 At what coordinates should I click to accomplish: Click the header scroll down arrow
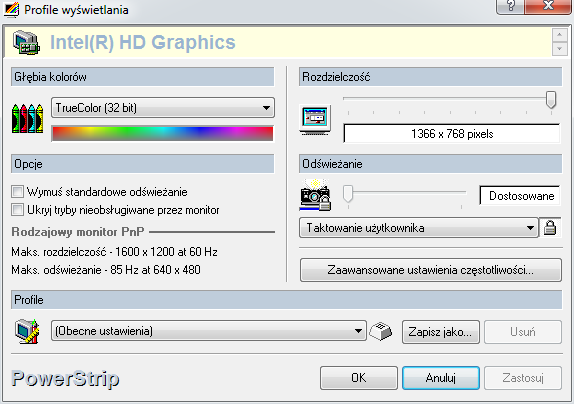click(559, 49)
